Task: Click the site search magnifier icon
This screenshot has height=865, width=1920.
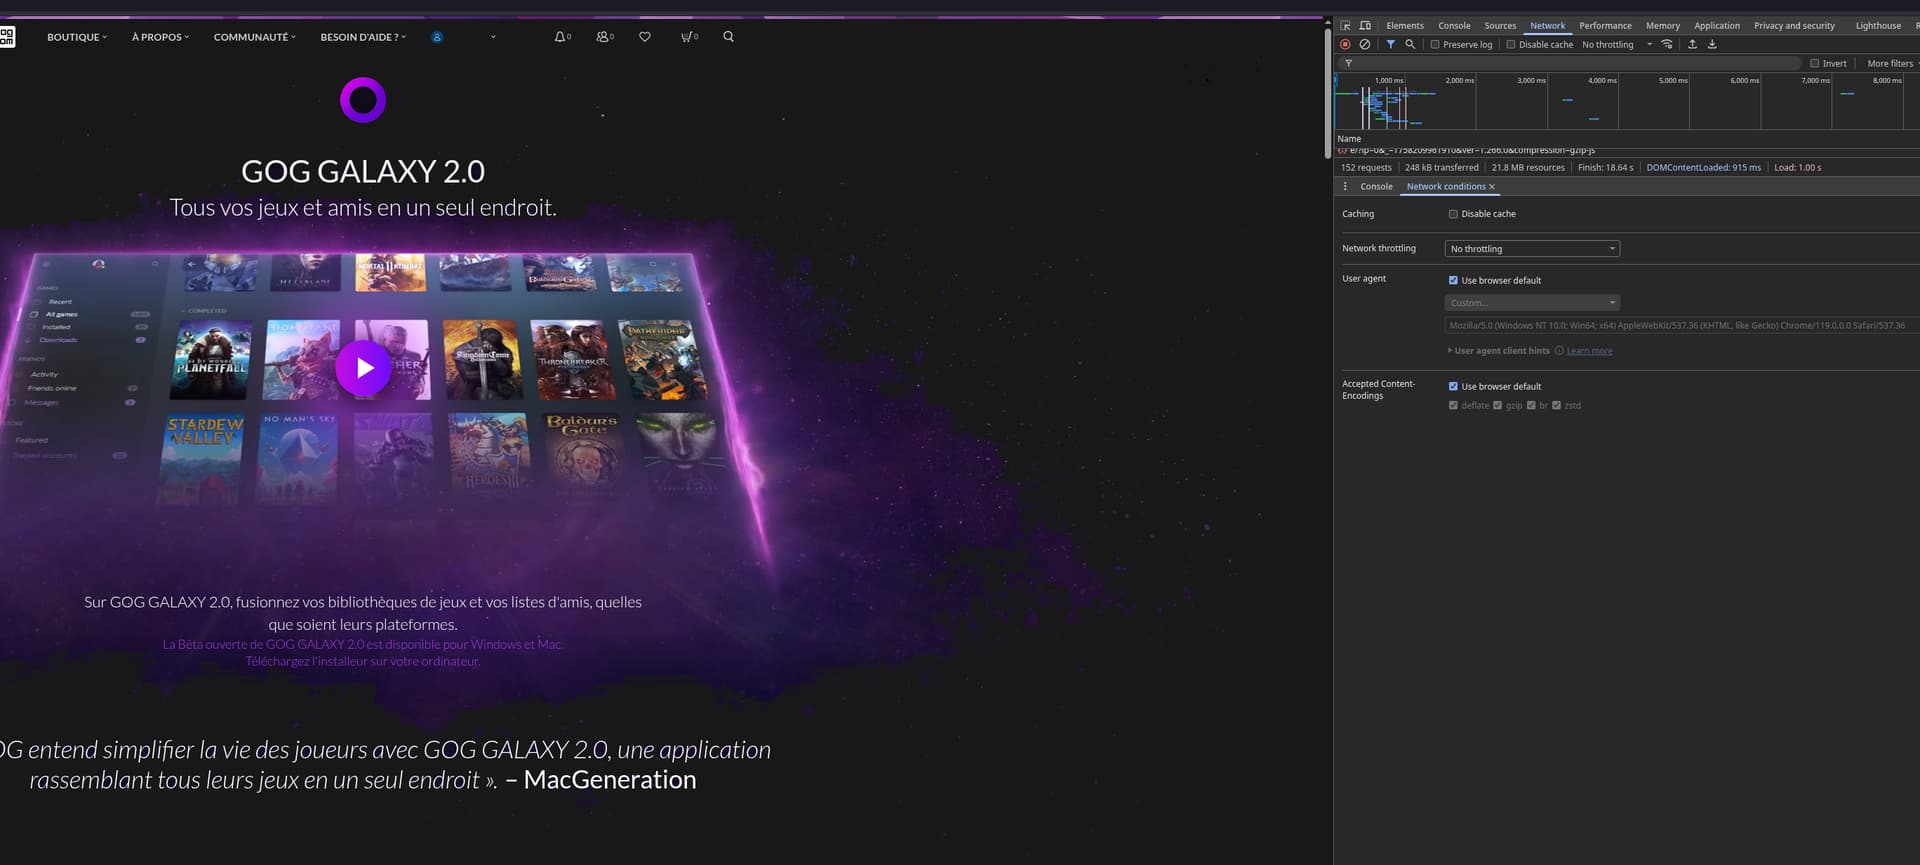Action: [728, 37]
